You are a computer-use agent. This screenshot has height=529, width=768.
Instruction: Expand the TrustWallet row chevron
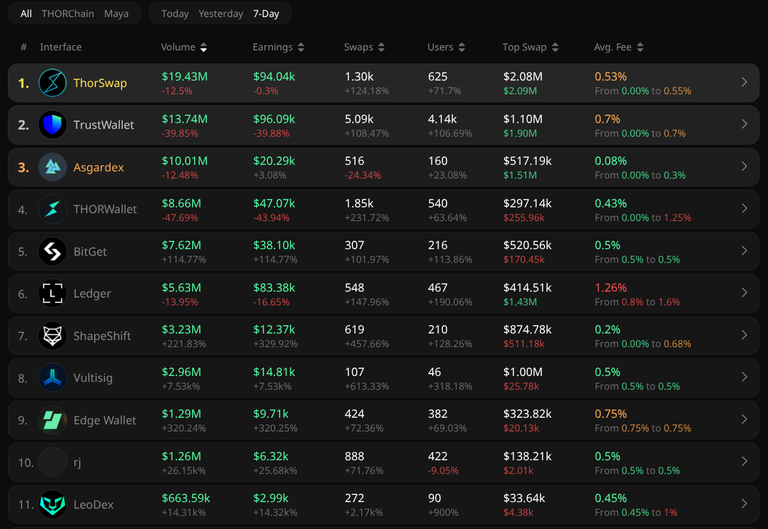(x=744, y=124)
